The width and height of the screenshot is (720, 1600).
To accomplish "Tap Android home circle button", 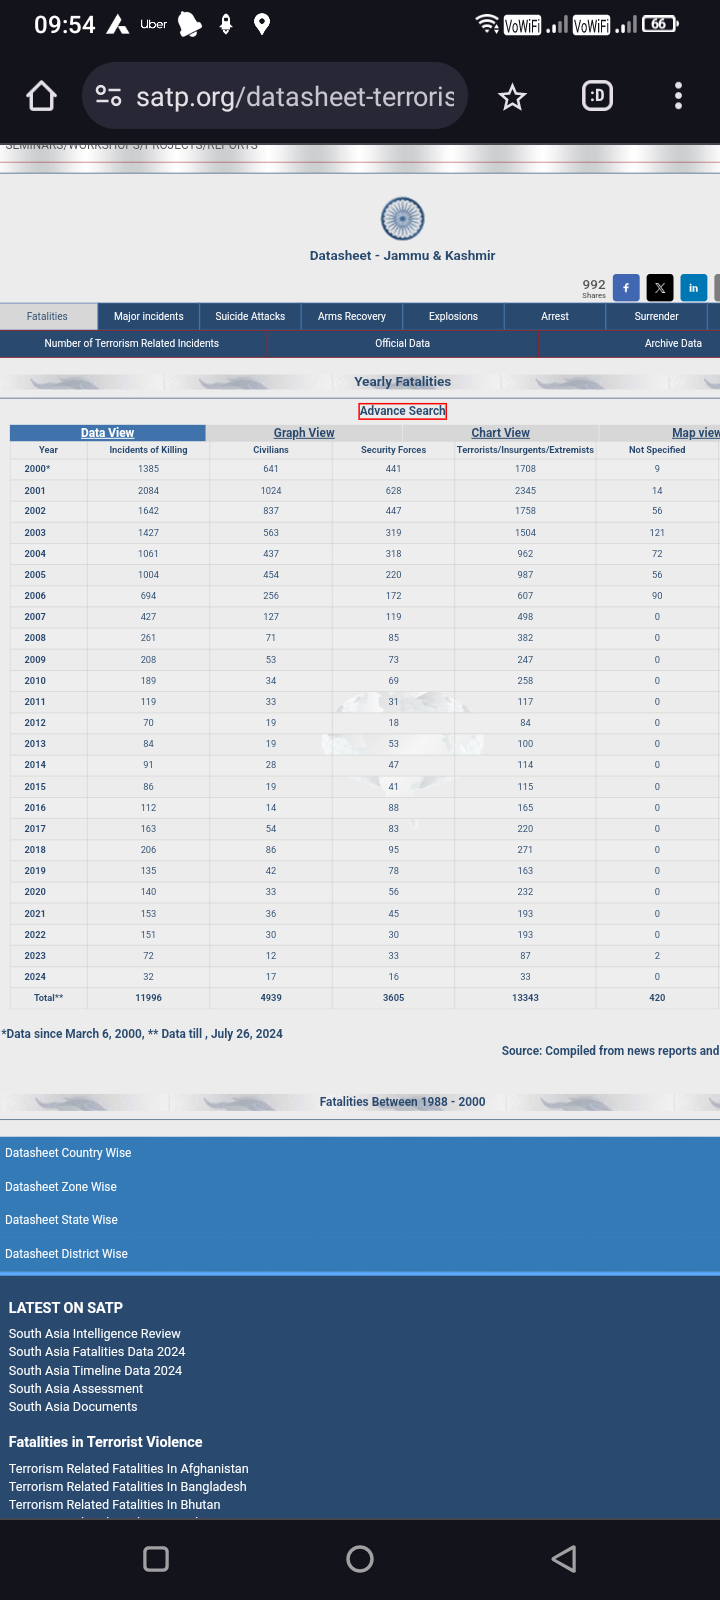I will 360,1558.
